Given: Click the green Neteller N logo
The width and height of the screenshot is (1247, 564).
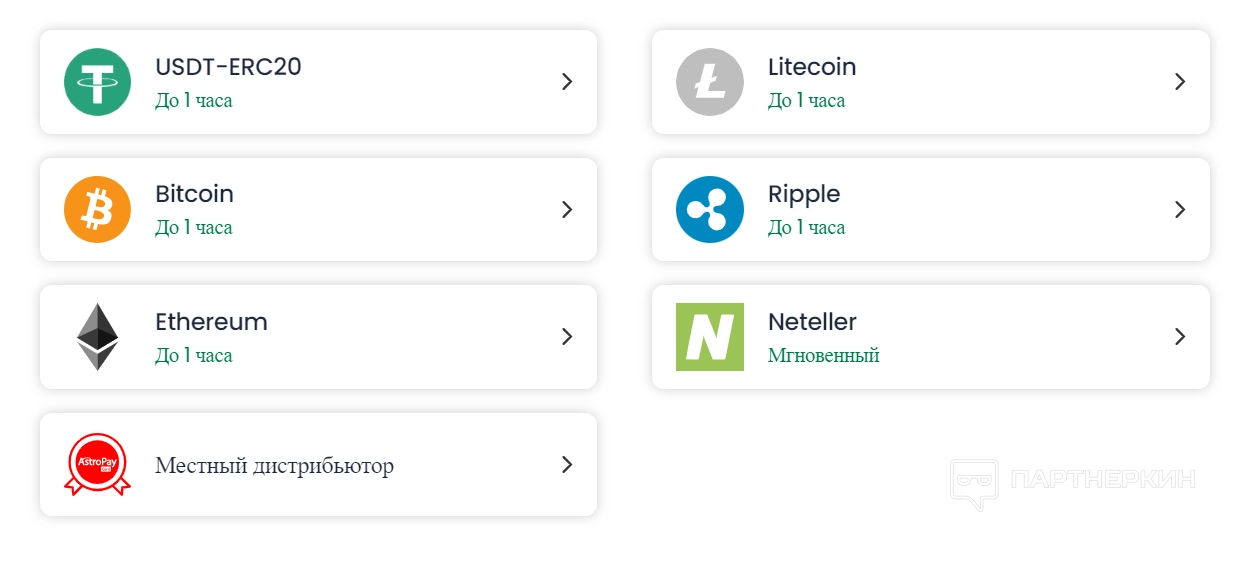Looking at the screenshot, I should point(710,337).
